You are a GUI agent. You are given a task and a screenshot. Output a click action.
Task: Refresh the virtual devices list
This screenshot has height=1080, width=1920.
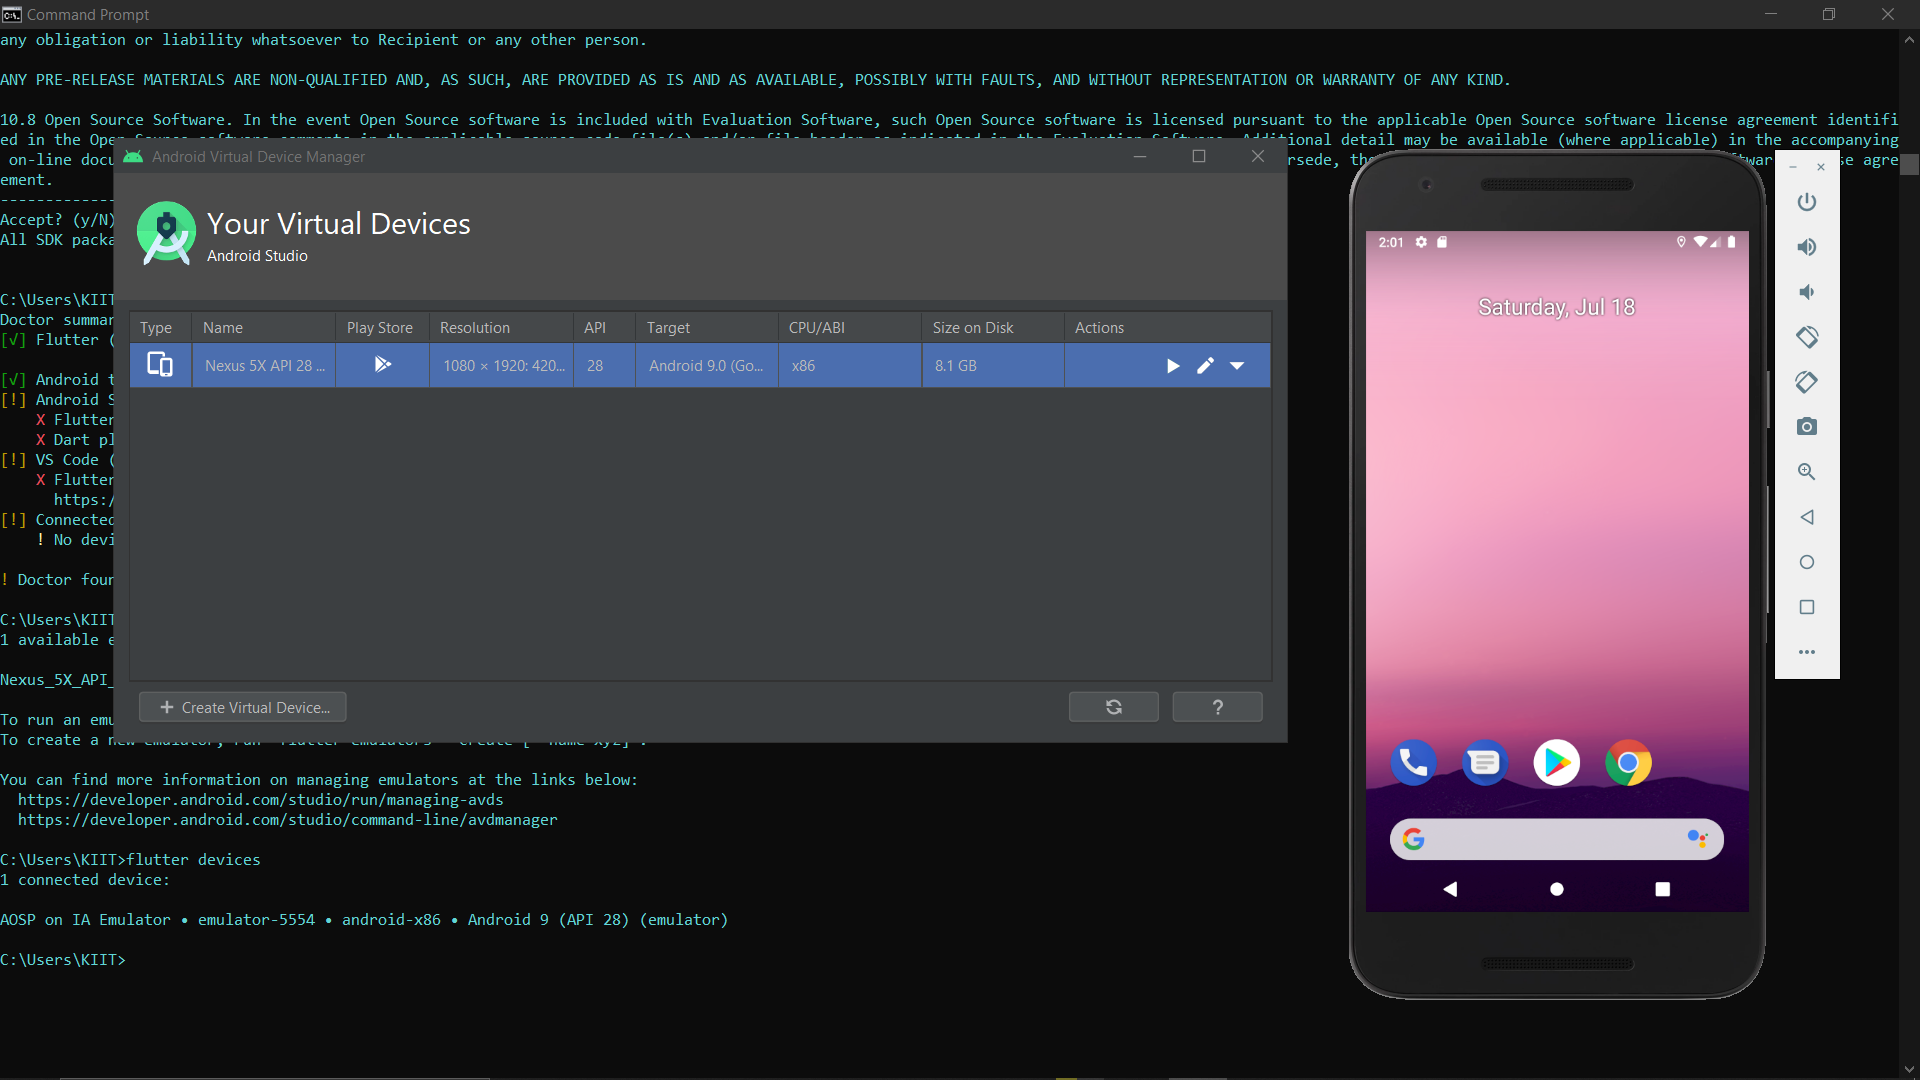click(1113, 707)
